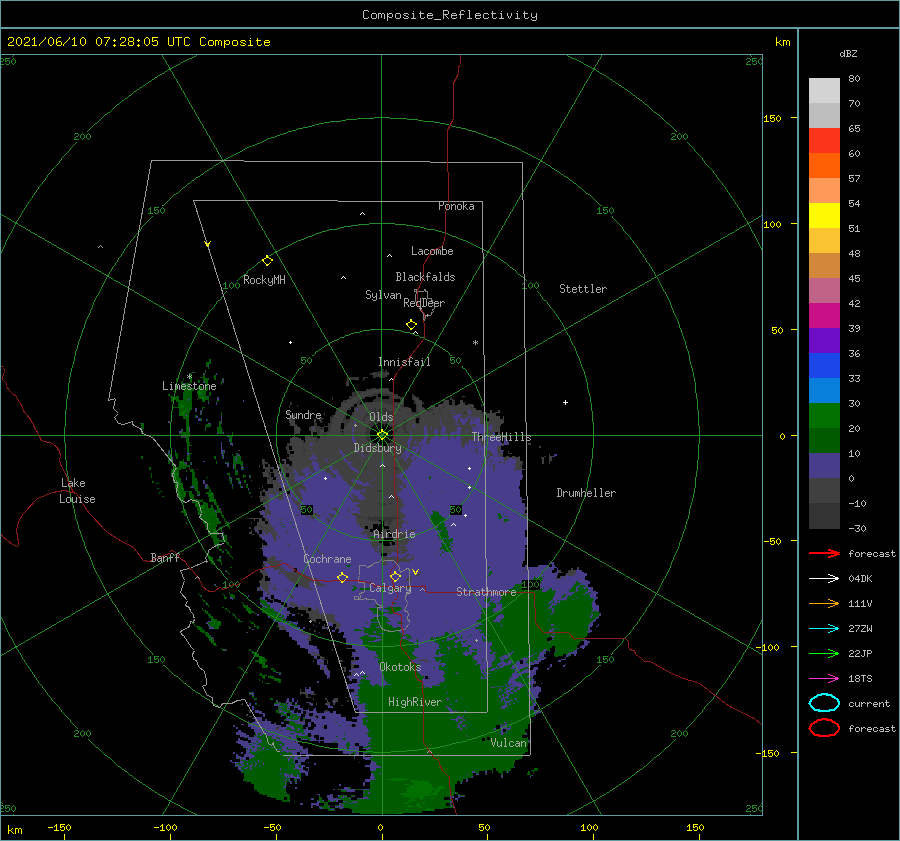
Task: Click the yellow diamond marker near RockyMH
Action: [x=267, y=261]
